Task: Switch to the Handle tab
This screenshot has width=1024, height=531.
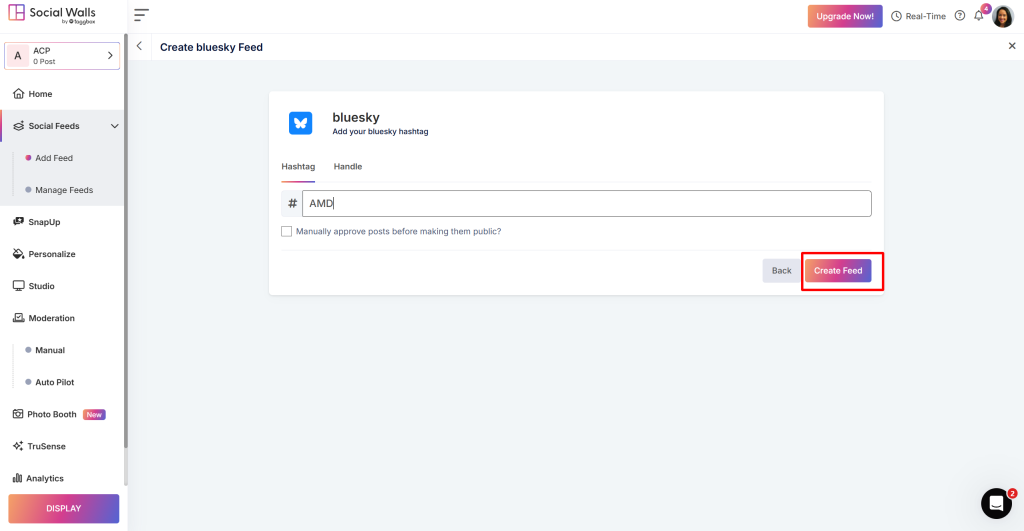Action: pos(347,167)
